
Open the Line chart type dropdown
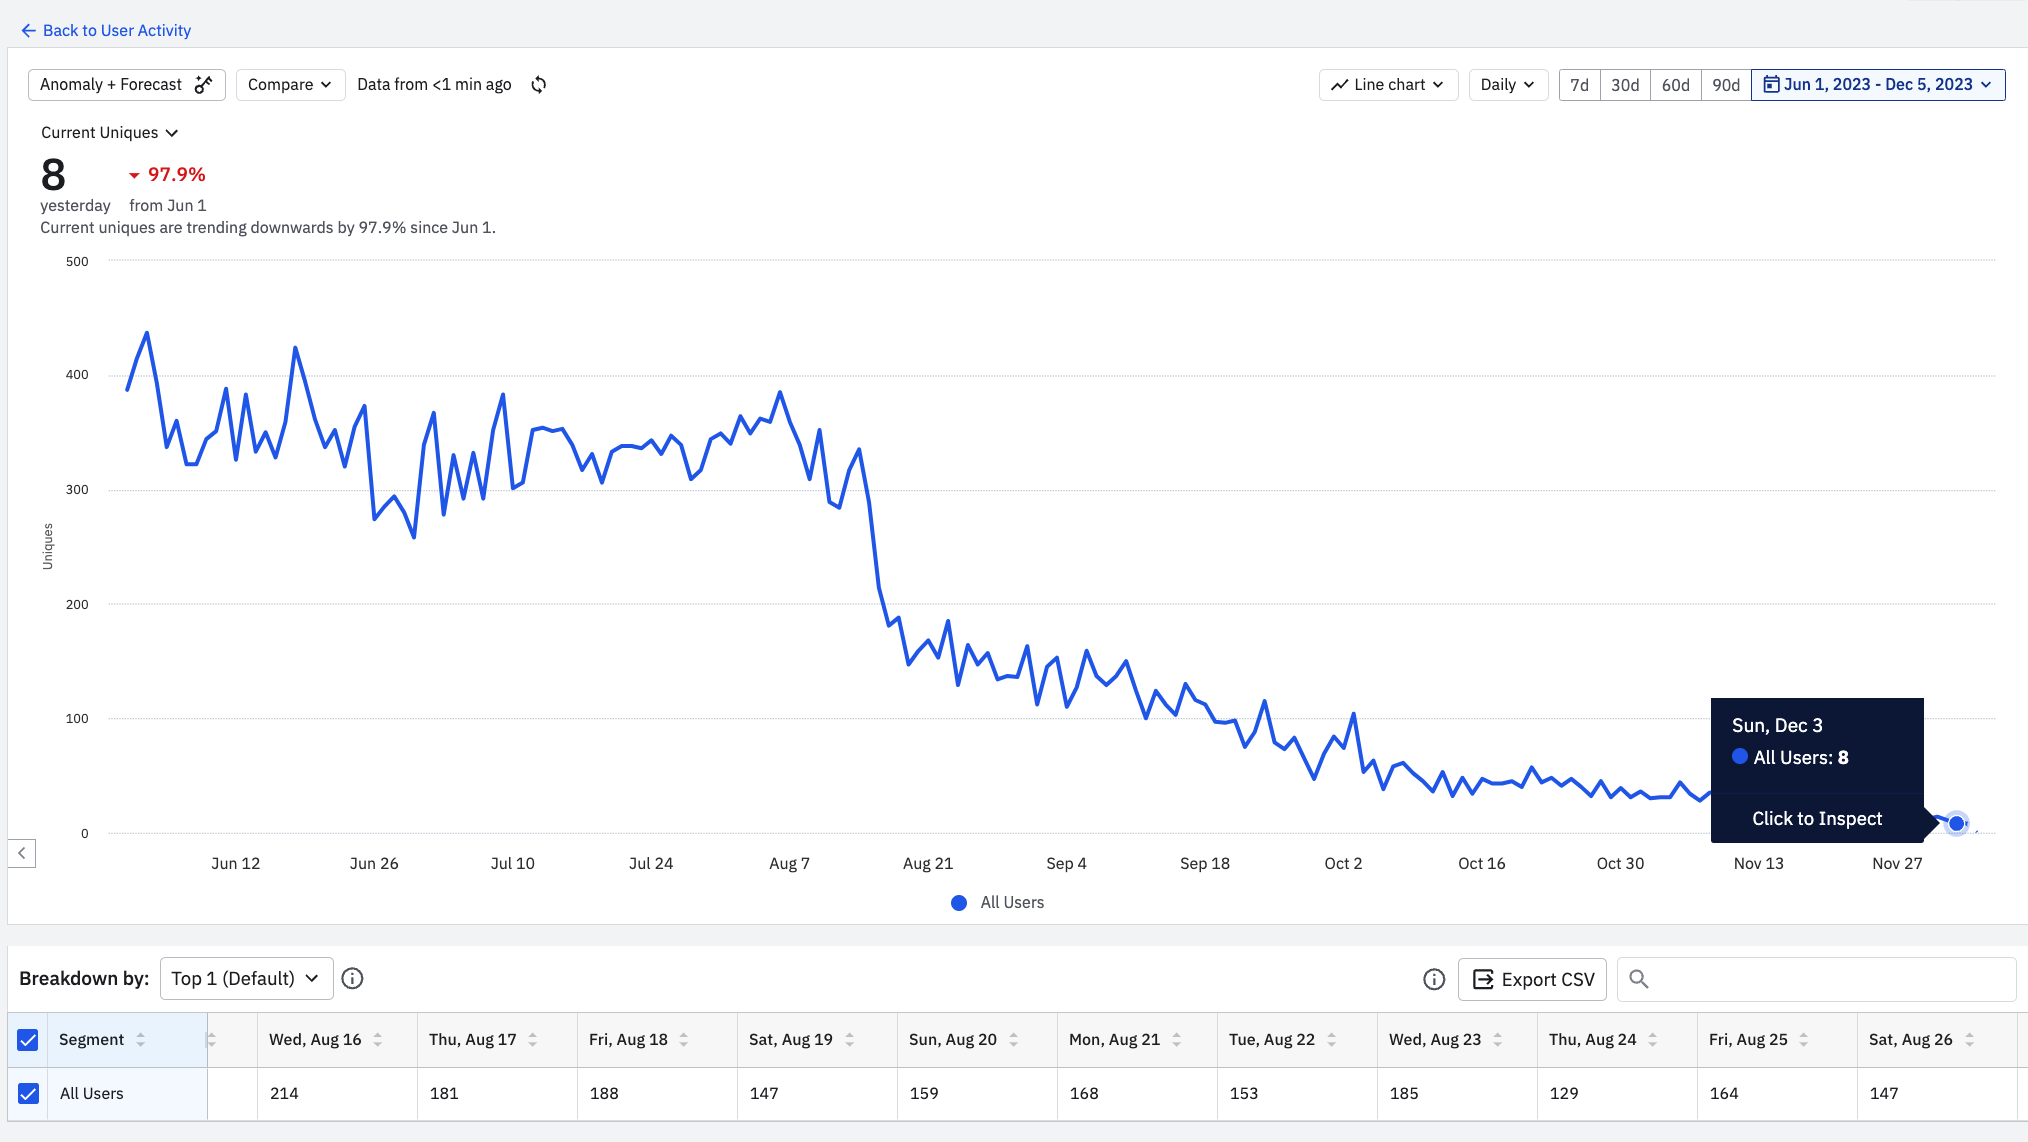click(x=1387, y=85)
